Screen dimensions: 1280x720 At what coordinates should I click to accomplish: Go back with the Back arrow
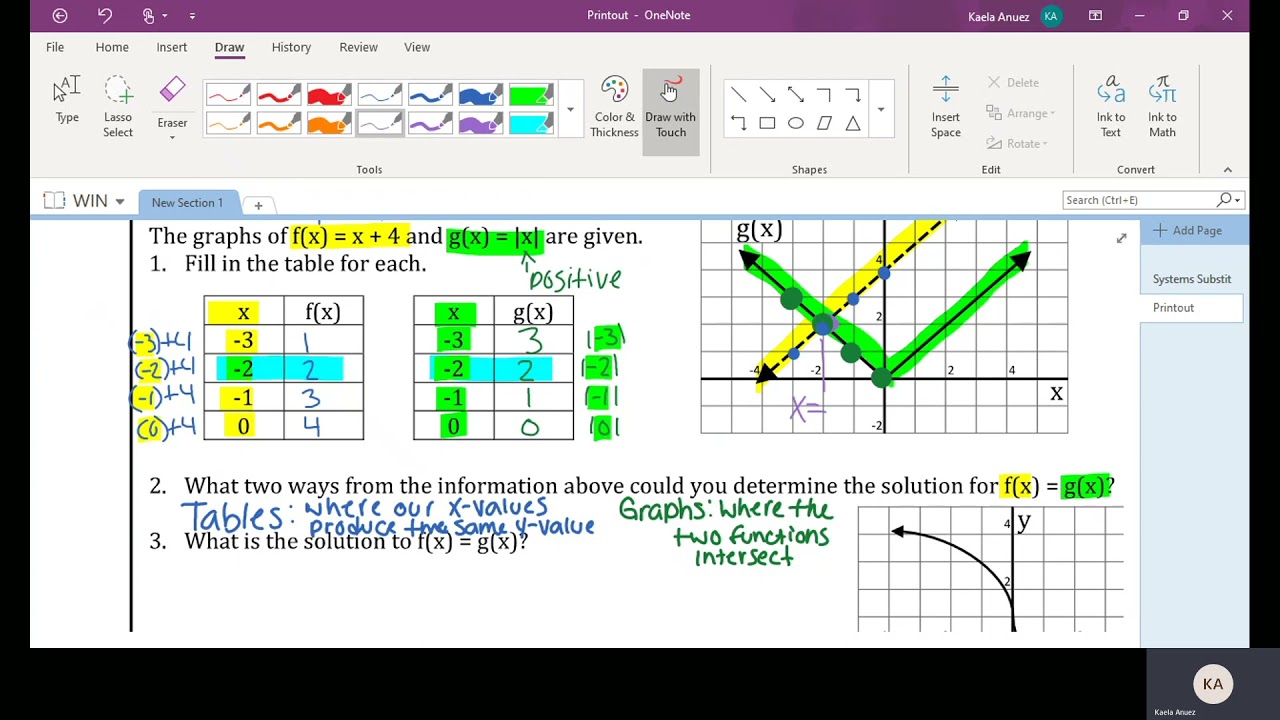pyautogui.click(x=60, y=15)
